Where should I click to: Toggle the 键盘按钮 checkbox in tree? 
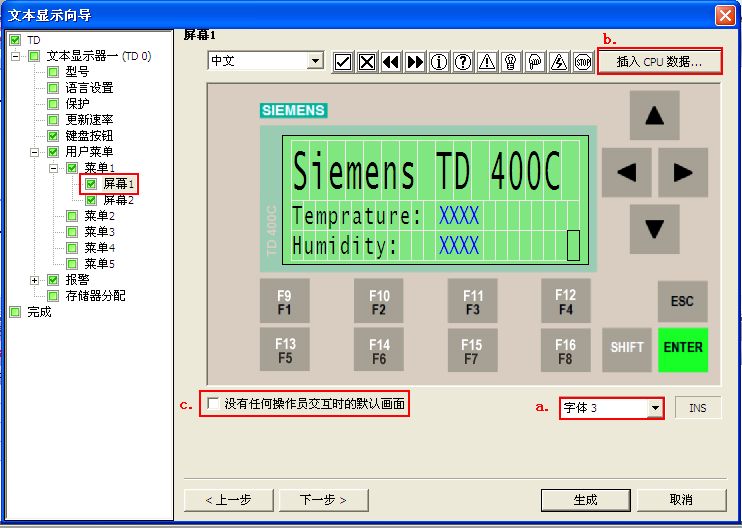pos(53,136)
